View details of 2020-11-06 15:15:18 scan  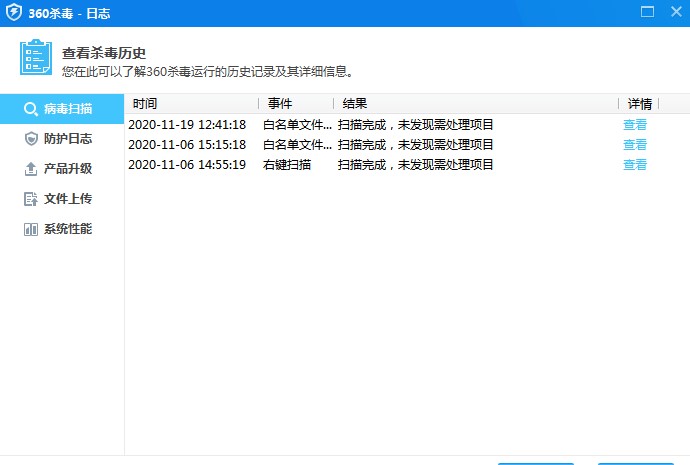click(635, 145)
